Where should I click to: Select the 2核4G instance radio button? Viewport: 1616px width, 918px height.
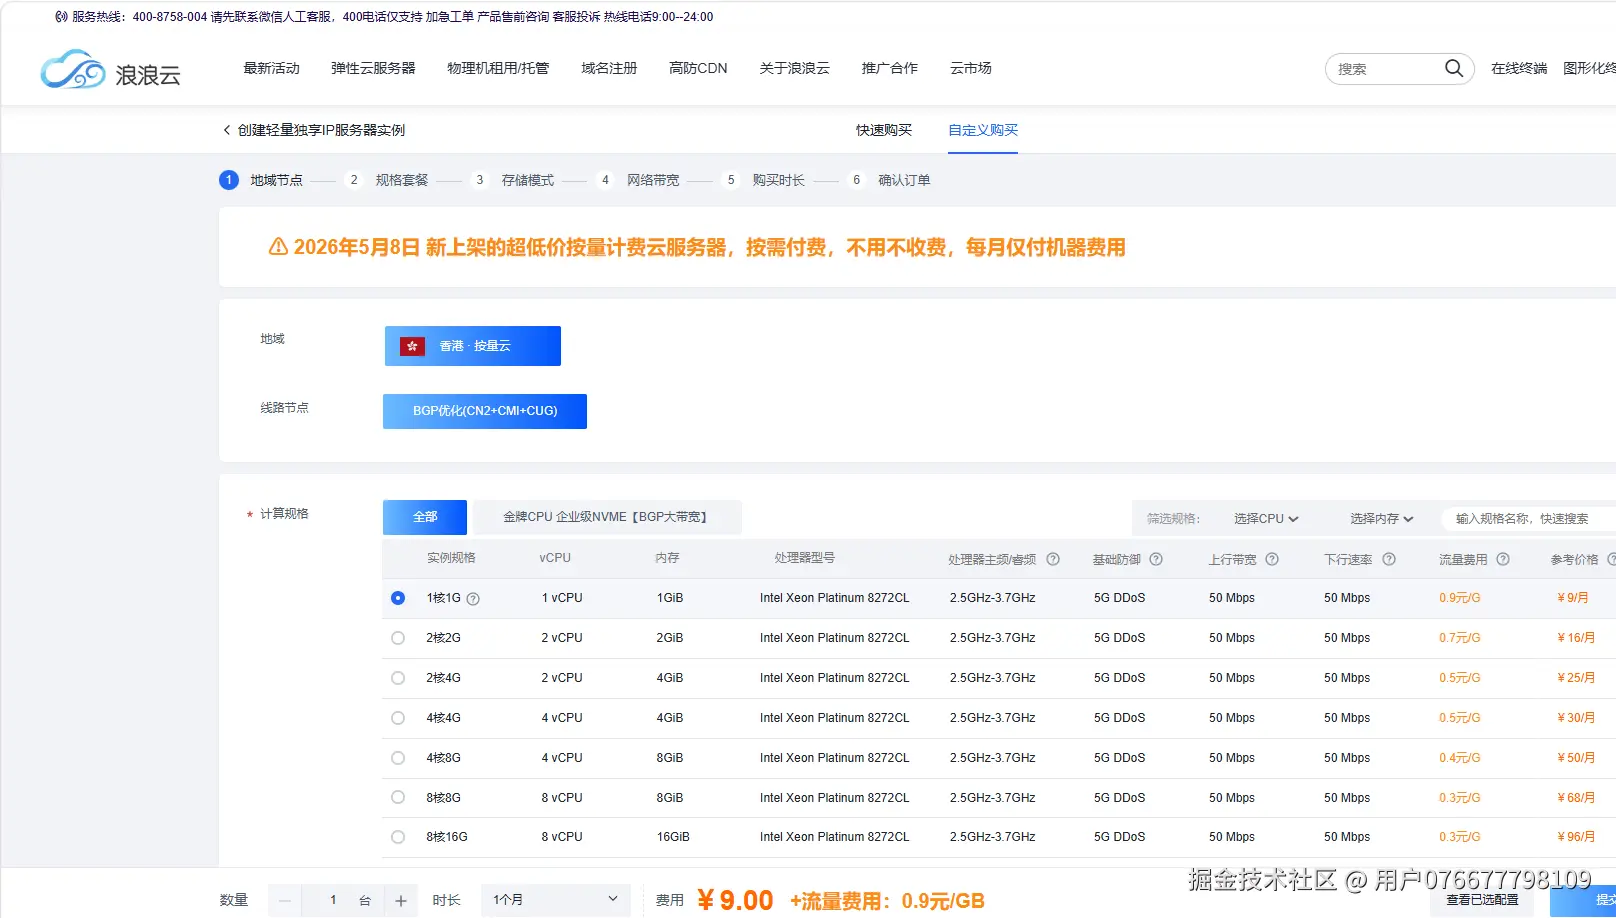pos(398,678)
